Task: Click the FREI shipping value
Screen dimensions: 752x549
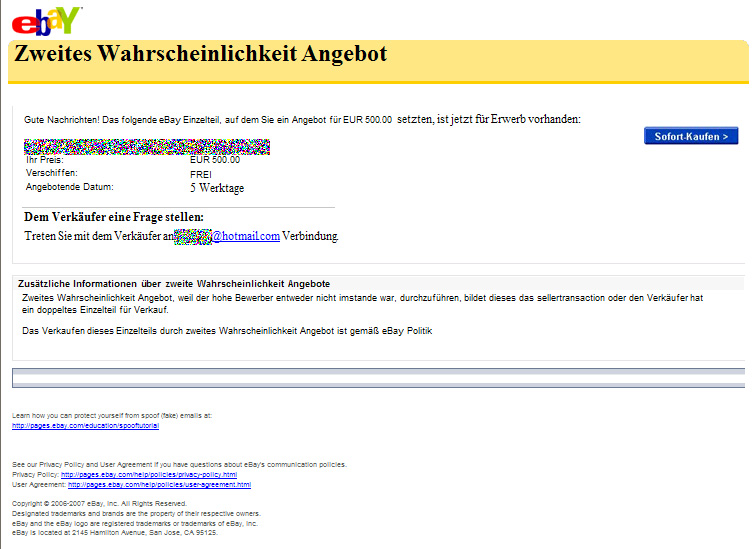Action: tap(201, 174)
